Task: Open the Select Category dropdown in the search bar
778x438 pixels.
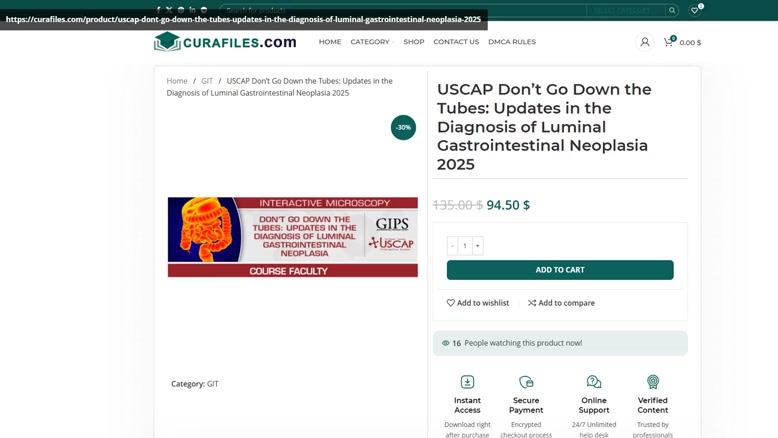Action: tap(625, 10)
